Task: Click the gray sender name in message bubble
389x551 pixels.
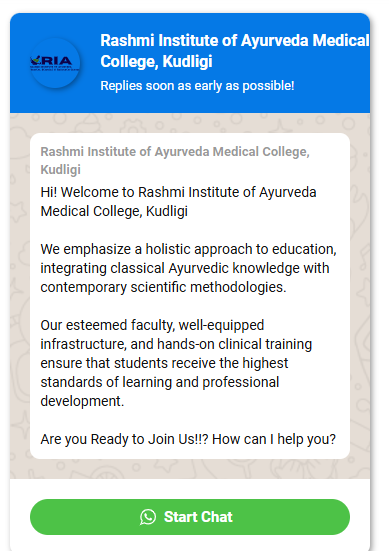Action: click(175, 160)
